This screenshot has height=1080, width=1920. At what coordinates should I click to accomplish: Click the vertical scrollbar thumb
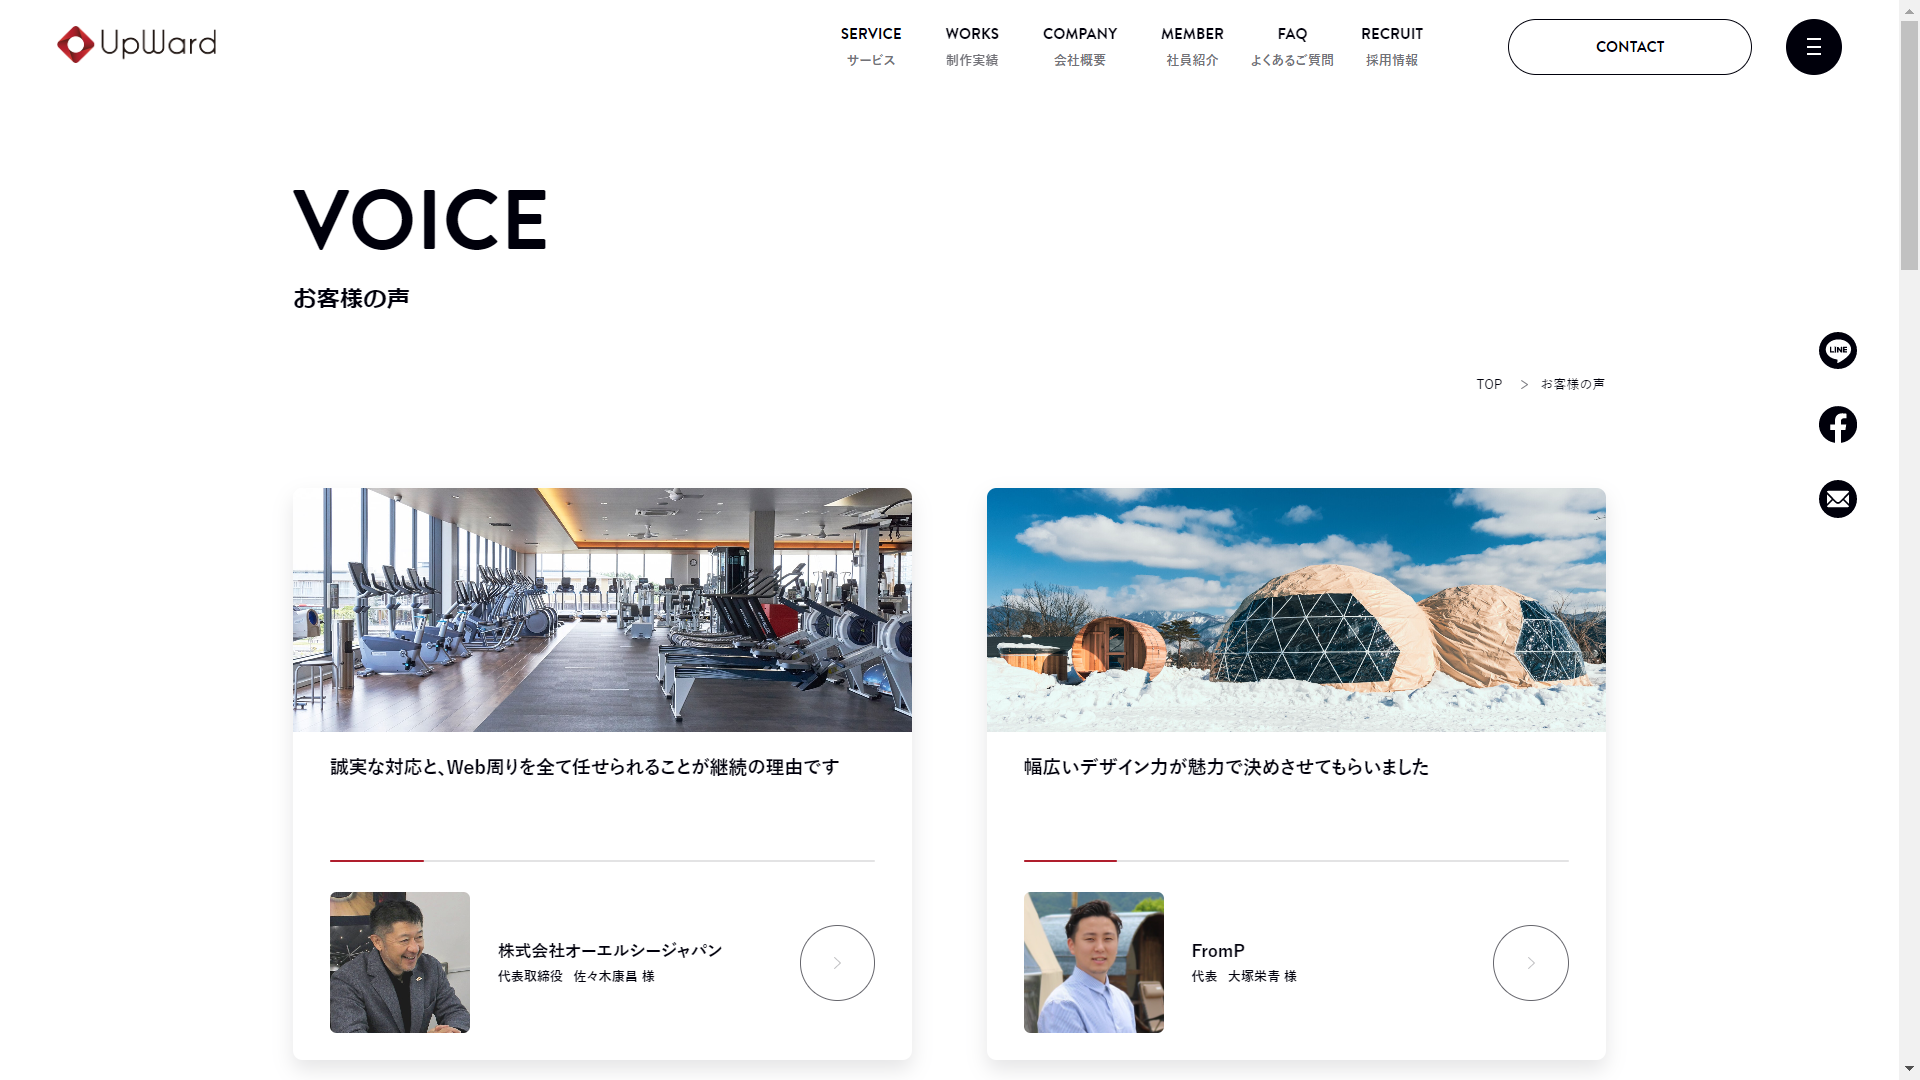pyautogui.click(x=1909, y=145)
